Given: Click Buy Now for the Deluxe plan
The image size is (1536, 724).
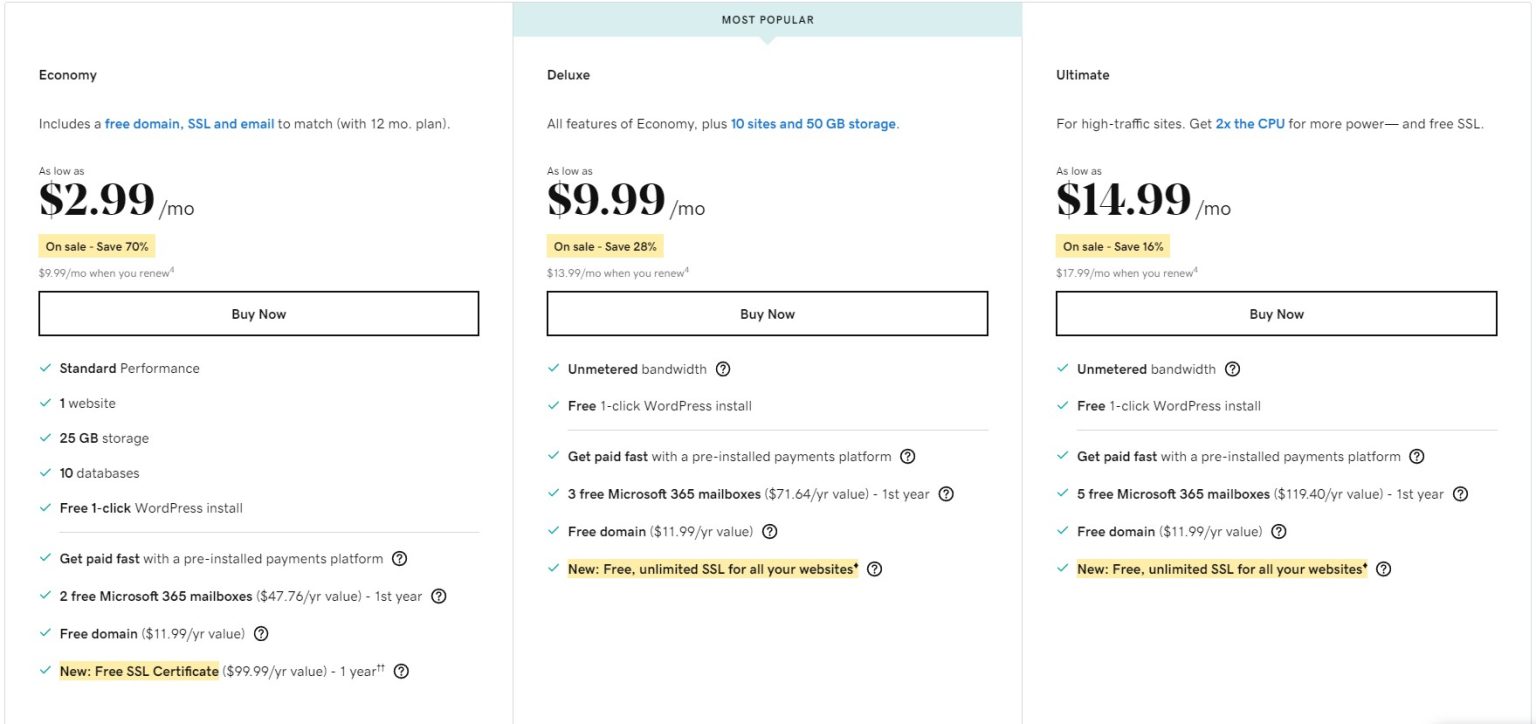Looking at the screenshot, I should (x=767, y=313).
